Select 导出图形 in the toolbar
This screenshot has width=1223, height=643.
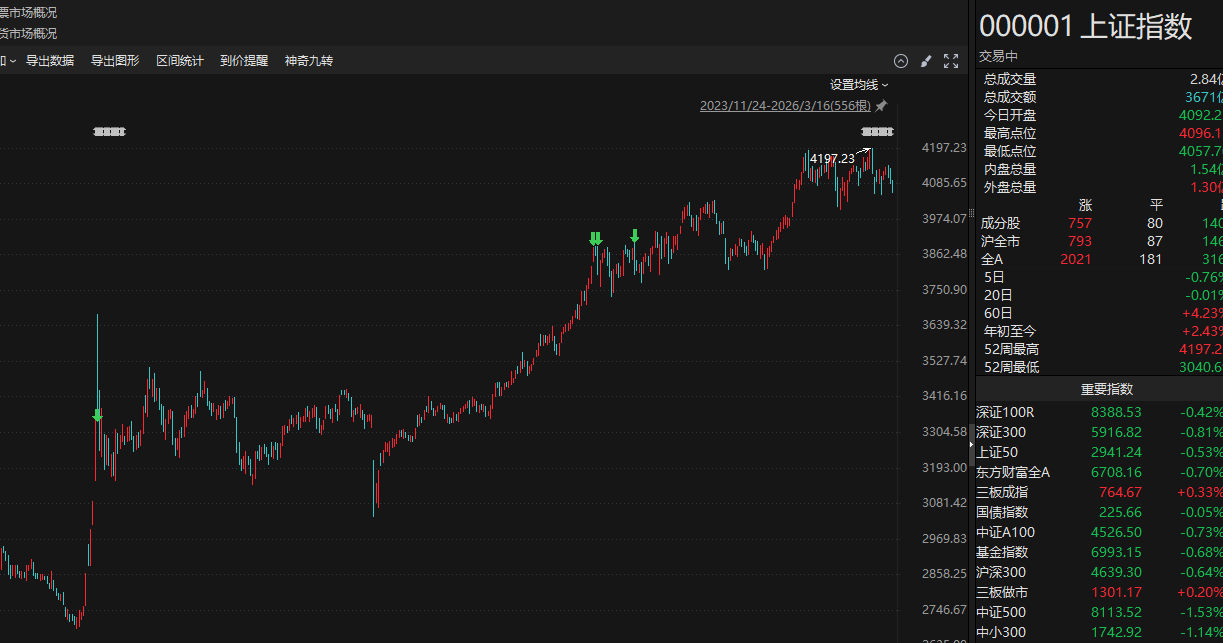click(x=115, y=61)
